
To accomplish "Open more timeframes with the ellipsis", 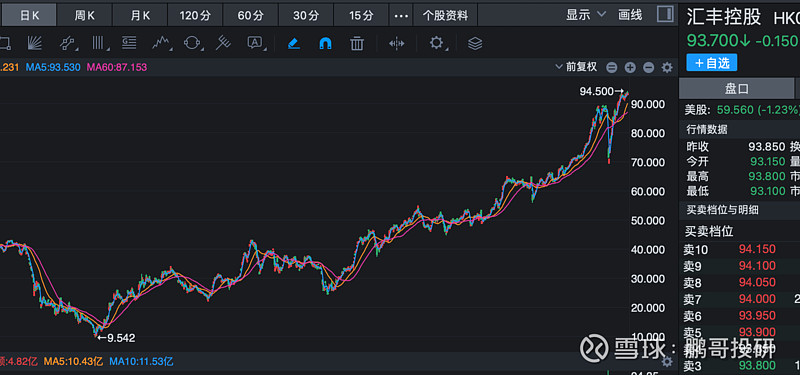I will [x=401, y=15].
